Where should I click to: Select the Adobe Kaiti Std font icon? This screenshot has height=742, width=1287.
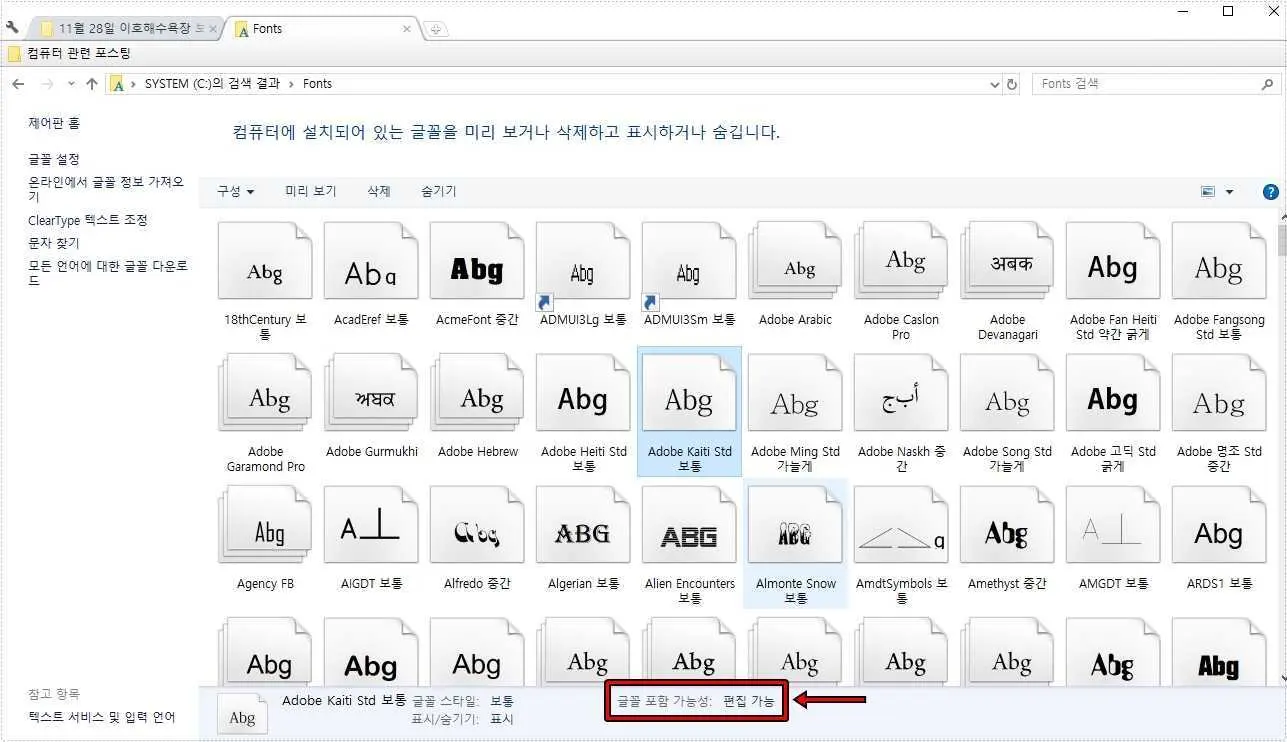pyautogui.click(x=689, y=393)
